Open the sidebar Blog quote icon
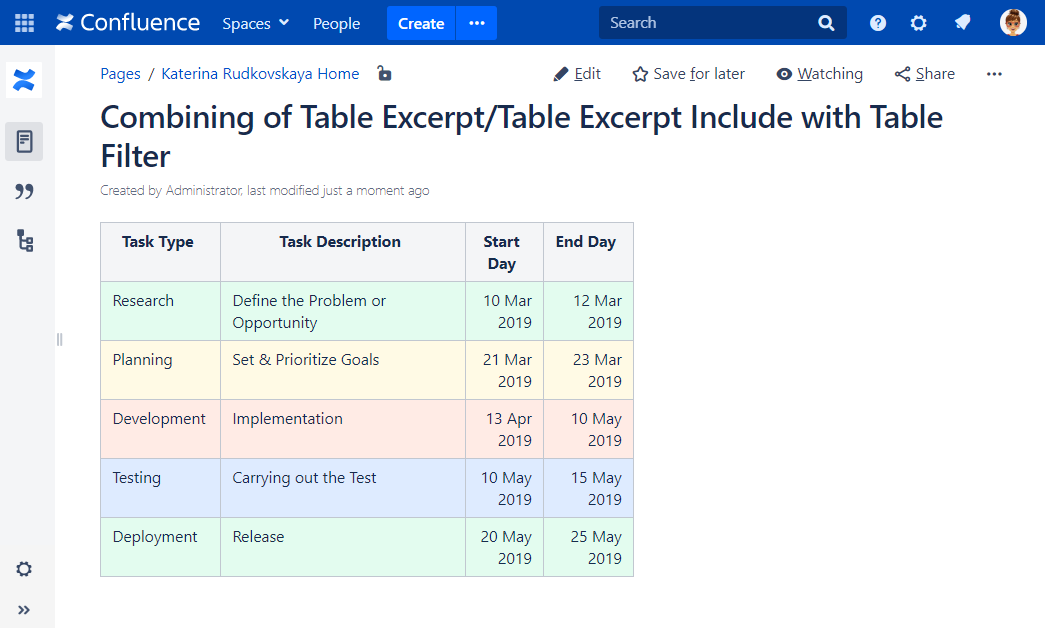Image resolution: width=1045 pixels, height=628 pixels. (x=24, y=191)
